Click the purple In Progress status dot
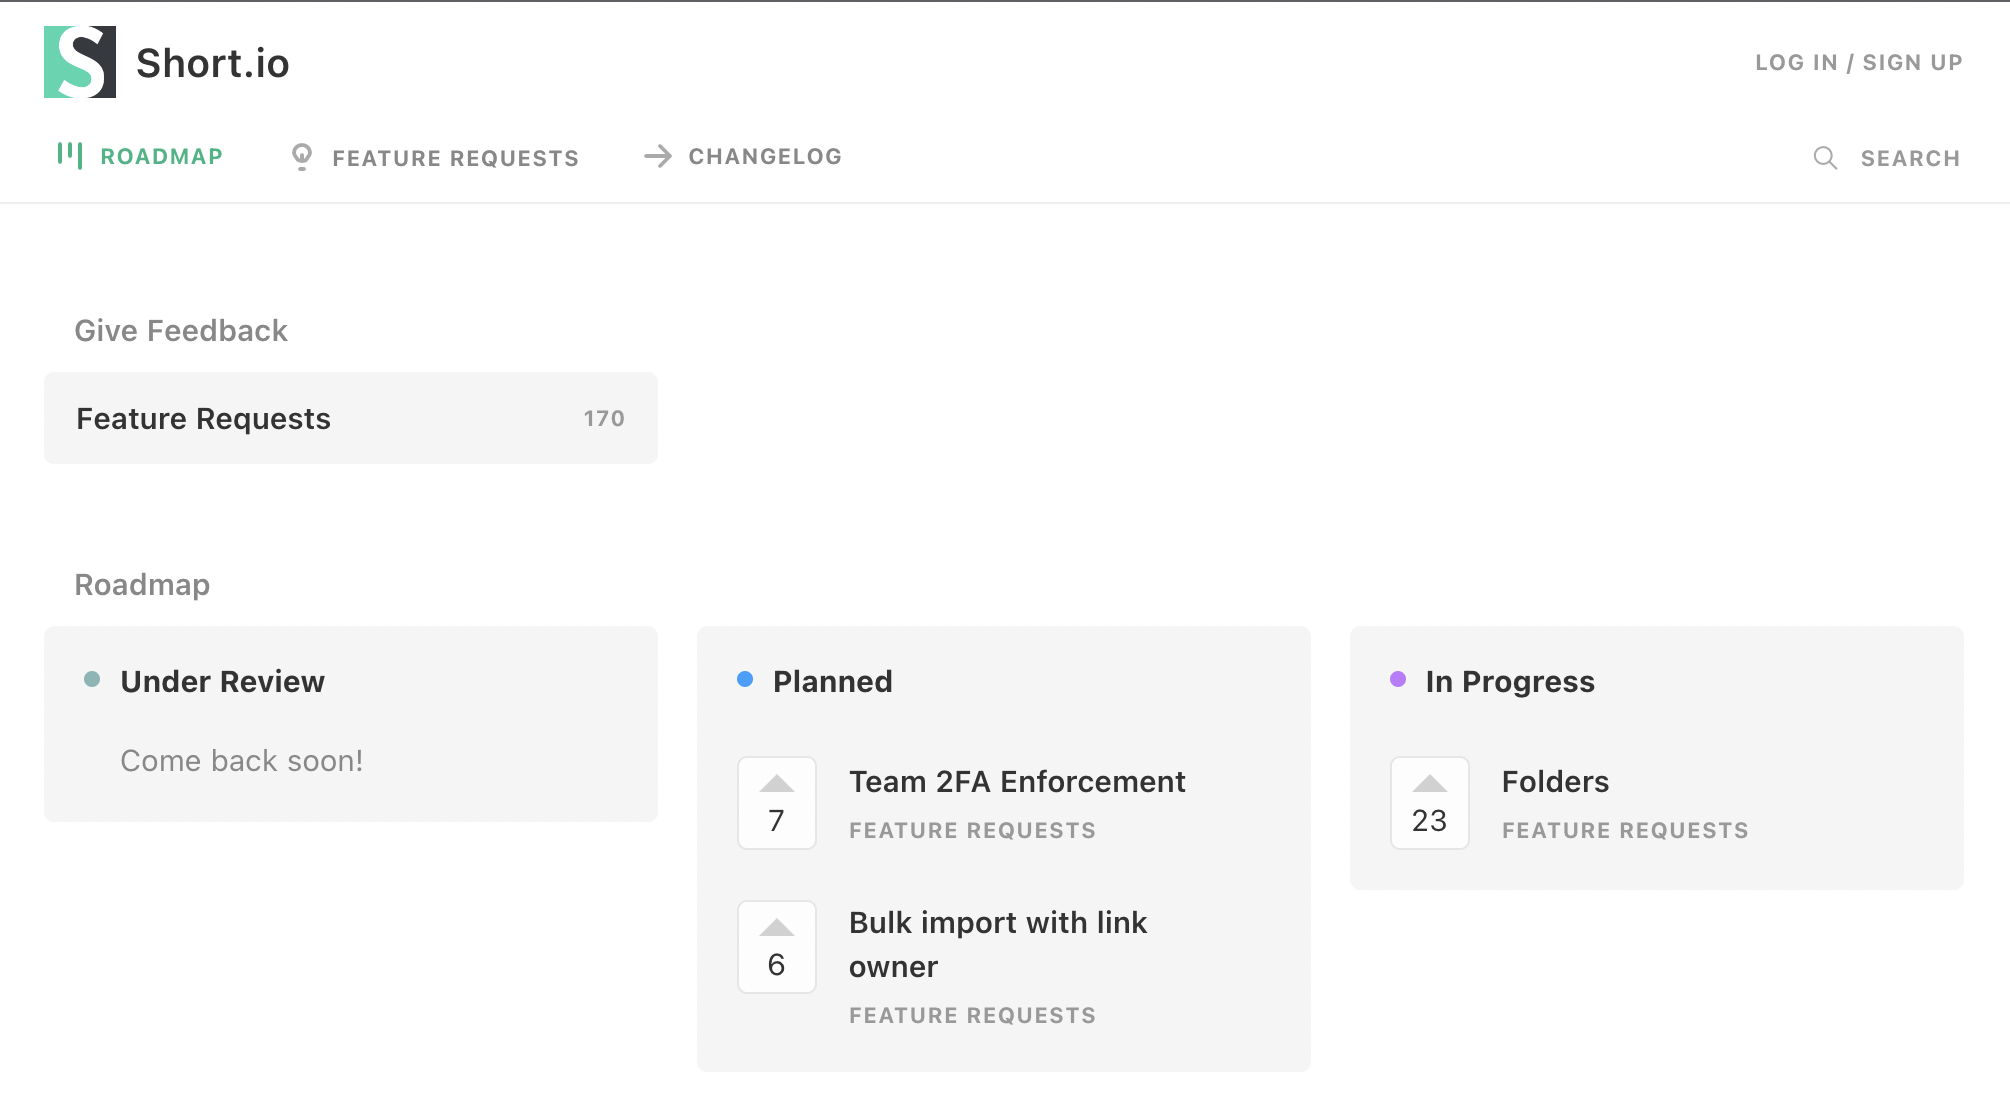This screenshot has width=2010, height=1120. pos(1398,680)
